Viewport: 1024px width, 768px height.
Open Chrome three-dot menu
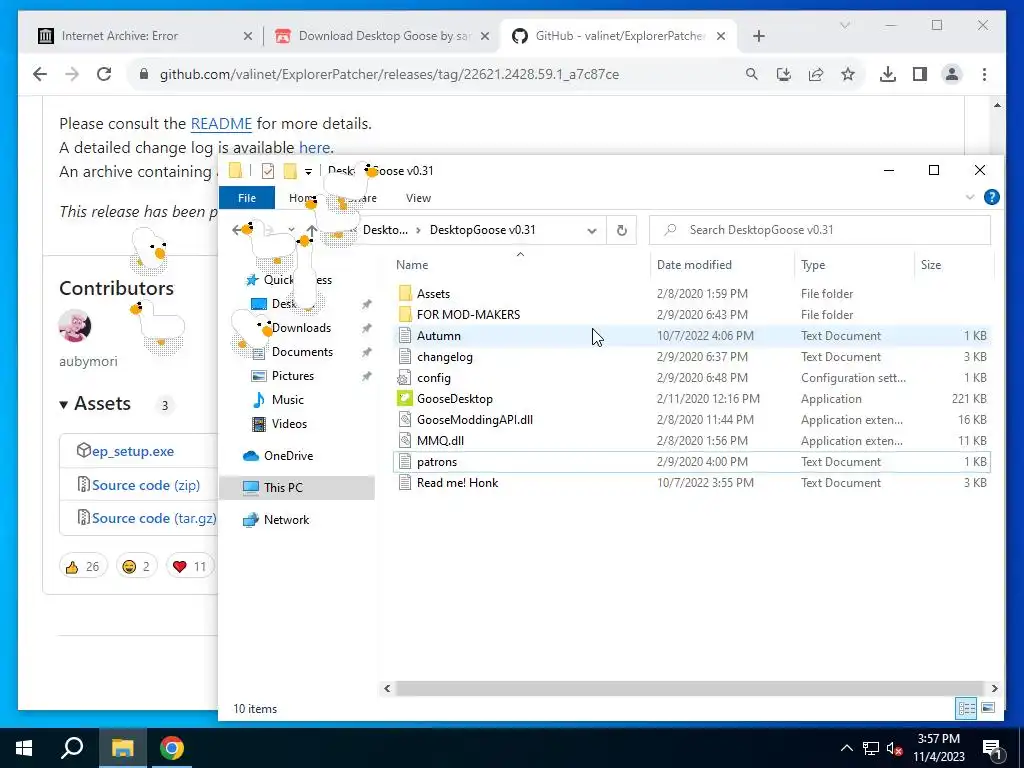click(x=984, y=74)
